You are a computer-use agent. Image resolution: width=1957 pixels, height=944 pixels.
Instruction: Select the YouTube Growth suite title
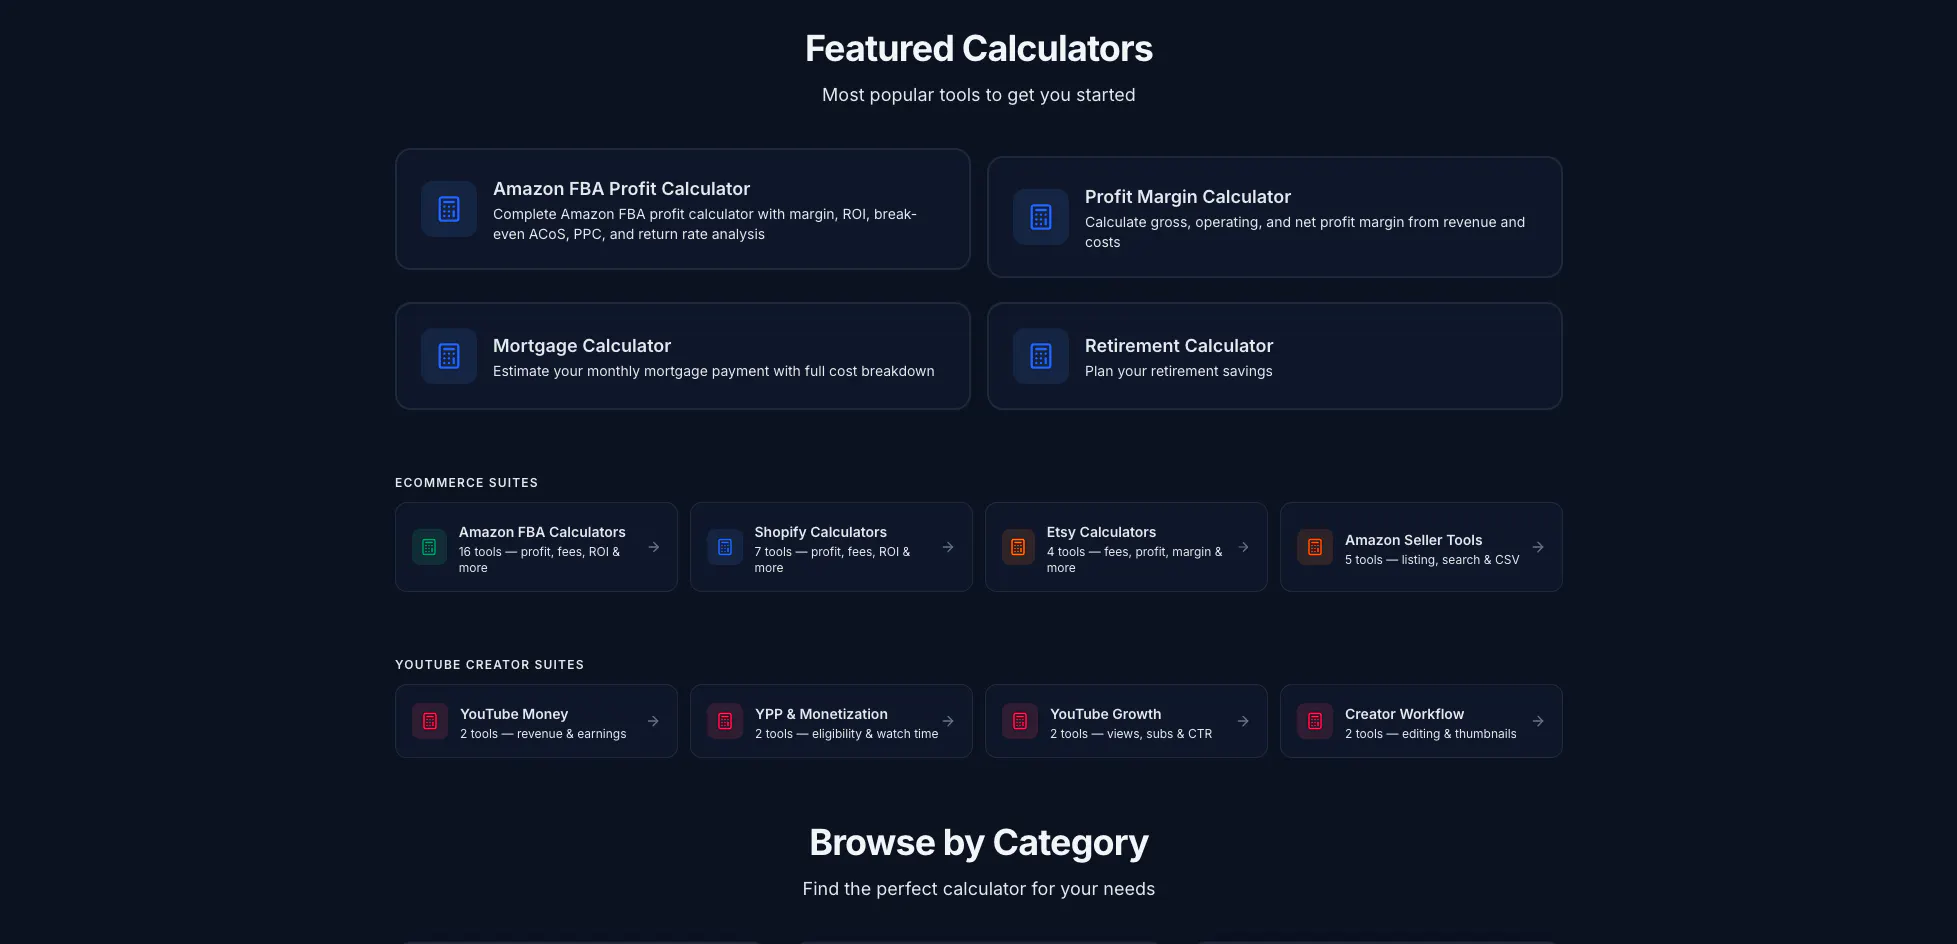pos(1105,714)
